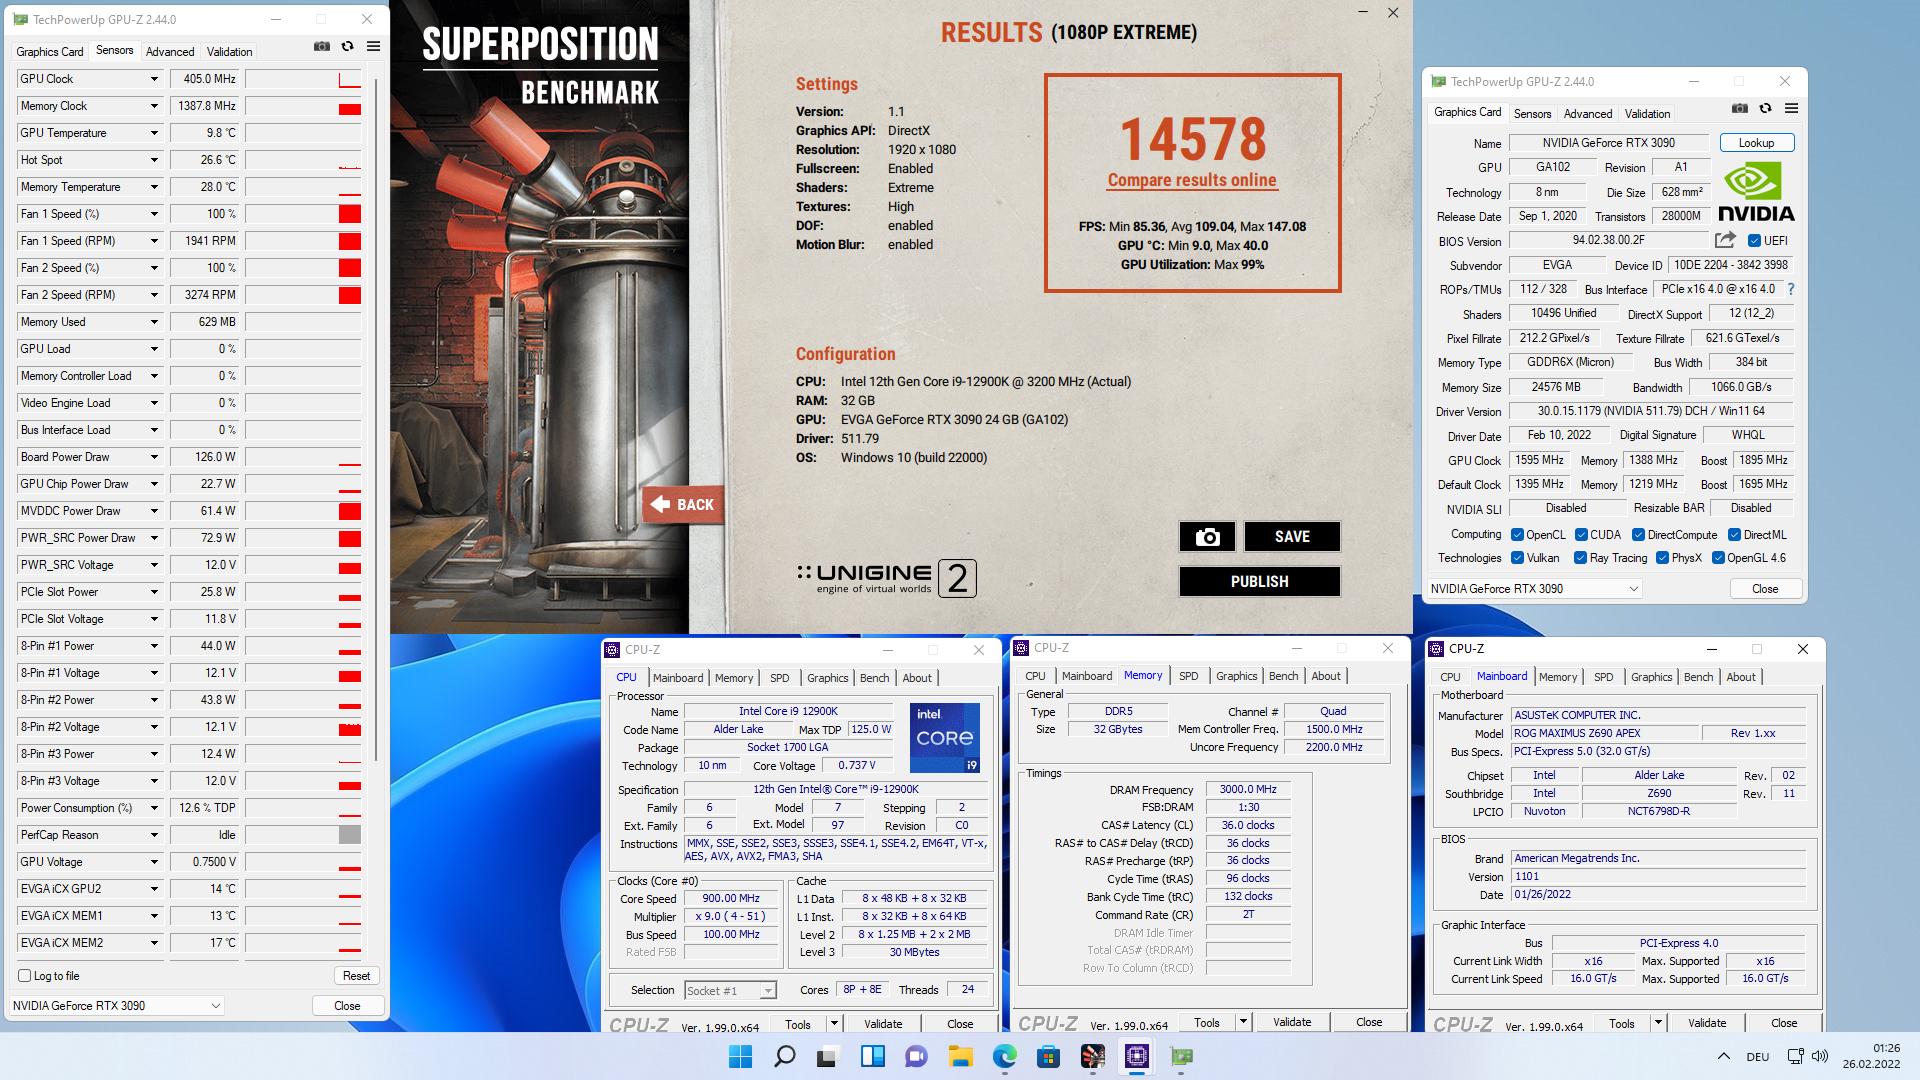Open Bench tab in CPU-Z CPU window
Image resolution: width=1920 pixels, height=1080 pixels.
874,678
